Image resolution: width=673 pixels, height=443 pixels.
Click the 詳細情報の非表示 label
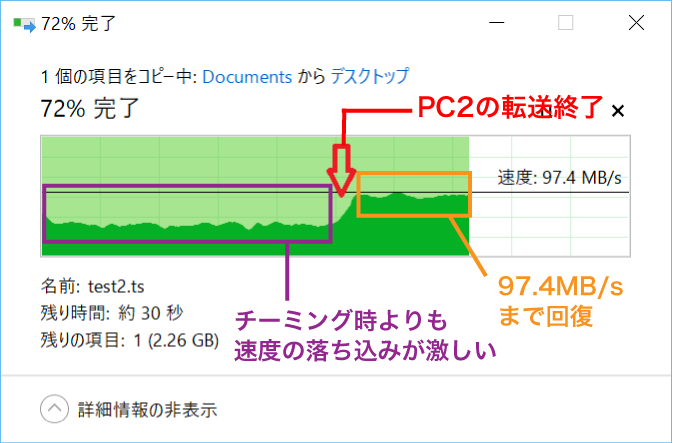147,409
